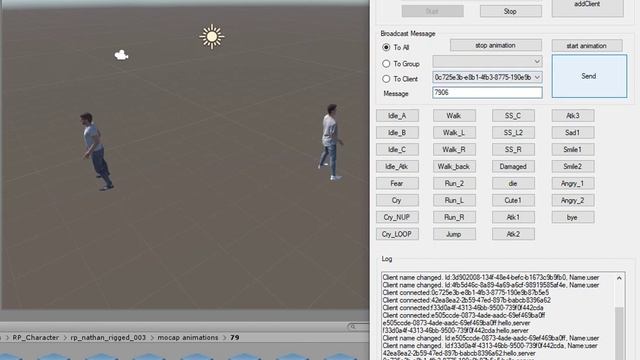Trigger the Idle_B animation

397,133
